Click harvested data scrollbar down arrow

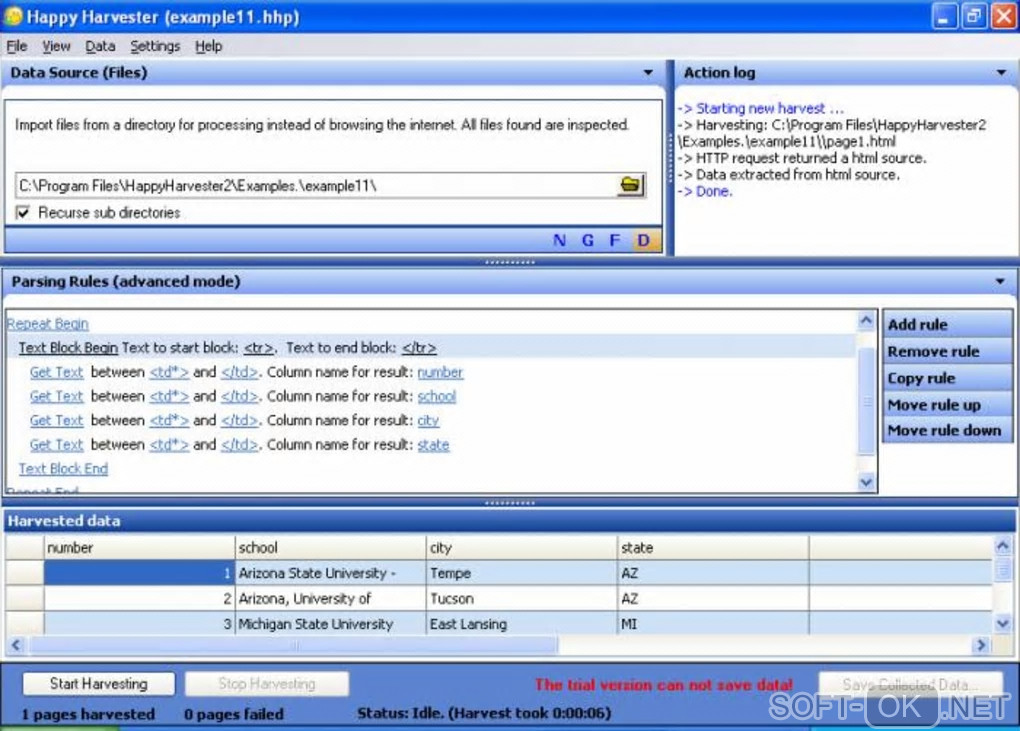pyautogui.click(x=1002, y=623)
